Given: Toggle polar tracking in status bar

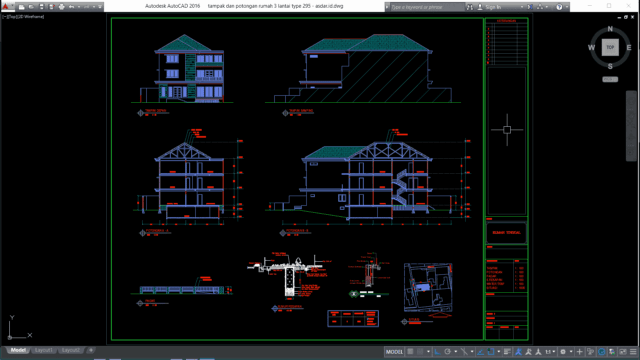Looking at the screenshot, I should (447, 352).
